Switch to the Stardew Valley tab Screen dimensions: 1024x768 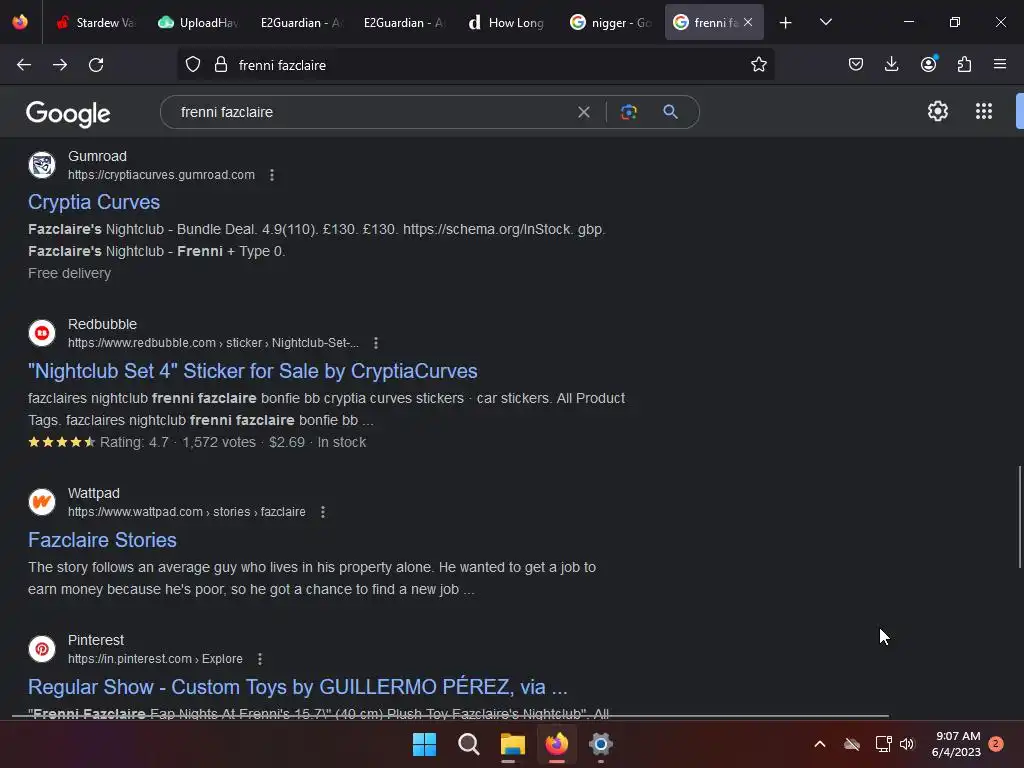(96, 23)
